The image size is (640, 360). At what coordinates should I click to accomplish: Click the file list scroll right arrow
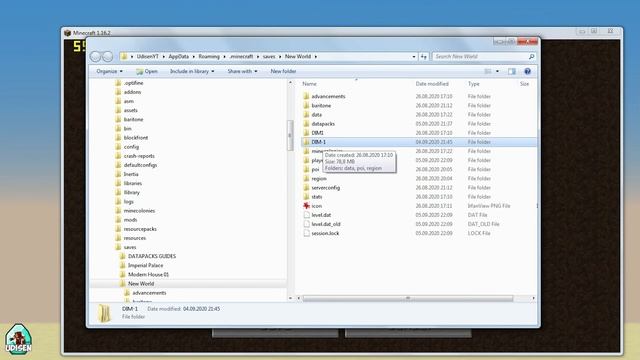(x=533, y=298)
